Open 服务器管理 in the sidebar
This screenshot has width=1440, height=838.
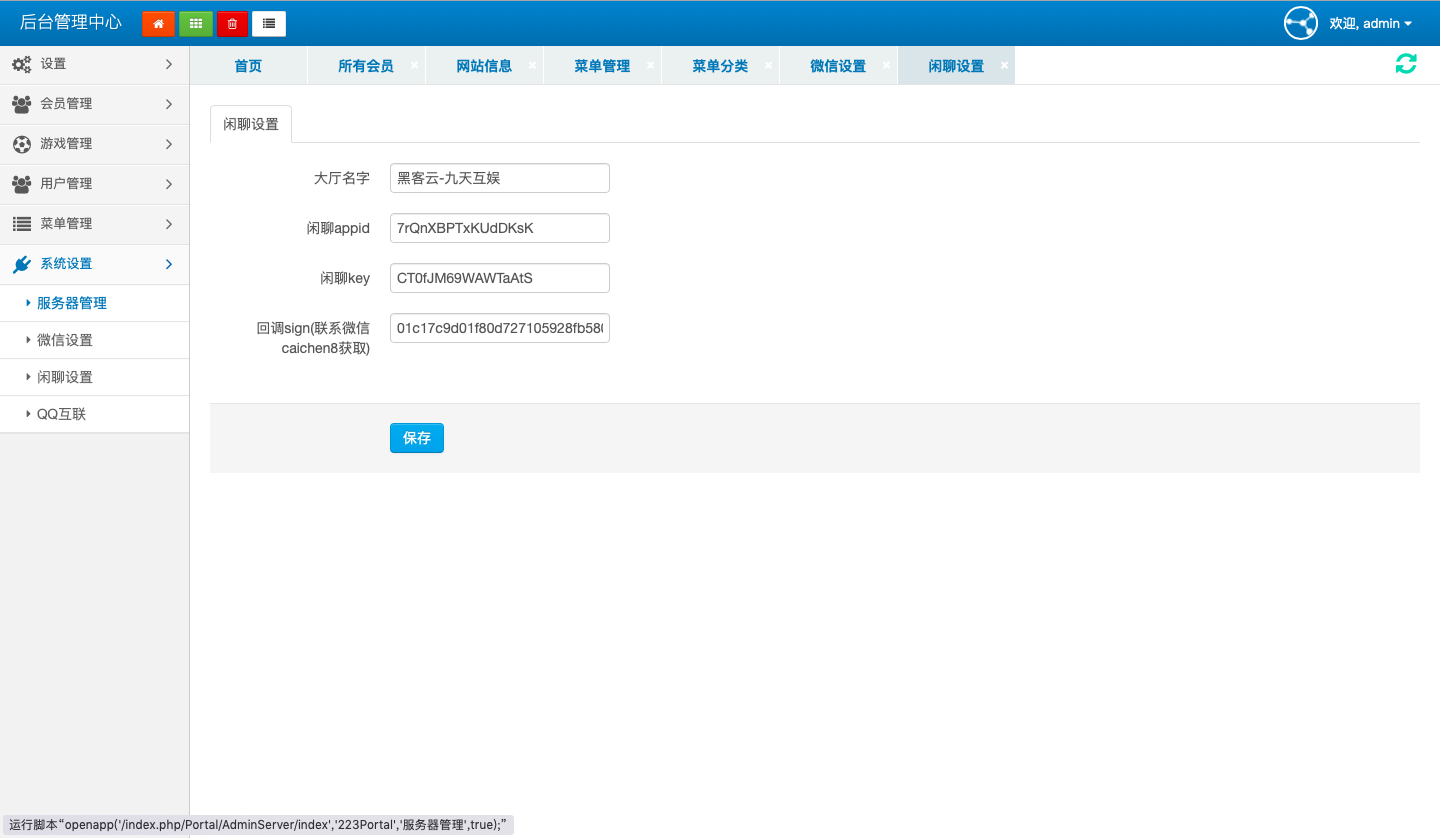click(x=72, y=303)
